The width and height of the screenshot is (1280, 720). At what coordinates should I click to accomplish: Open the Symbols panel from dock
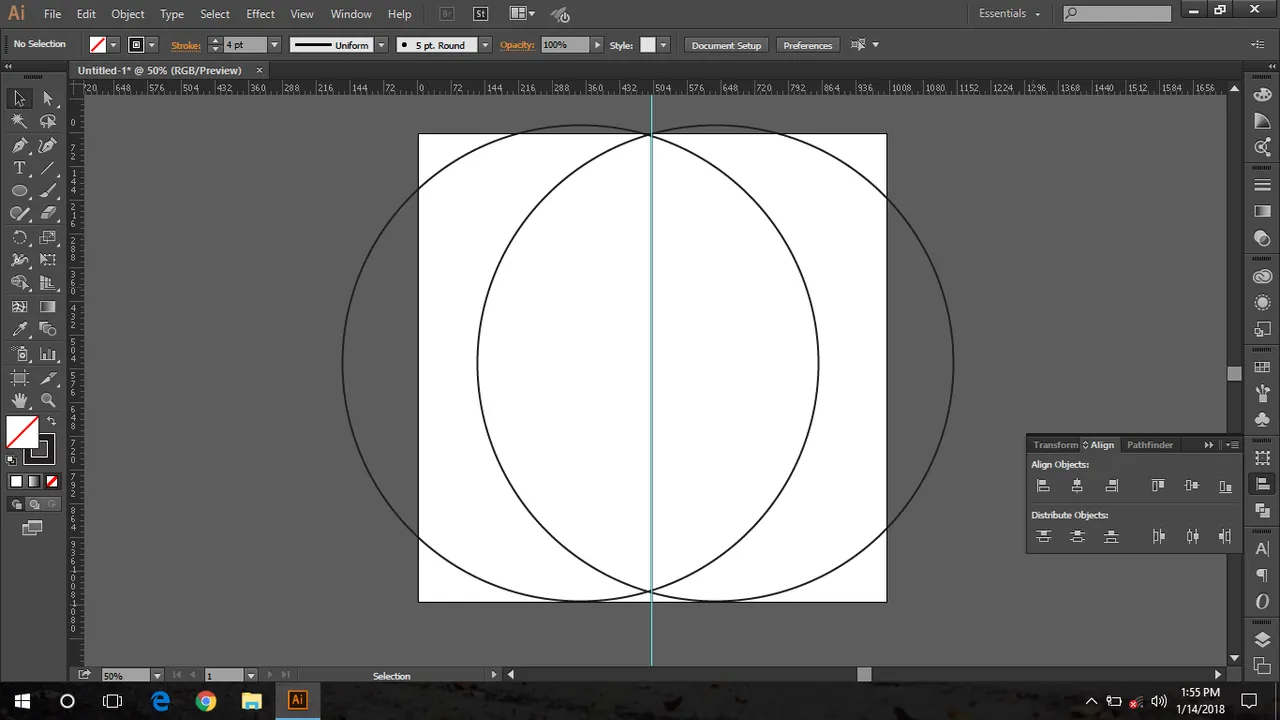click(1262, 420)
